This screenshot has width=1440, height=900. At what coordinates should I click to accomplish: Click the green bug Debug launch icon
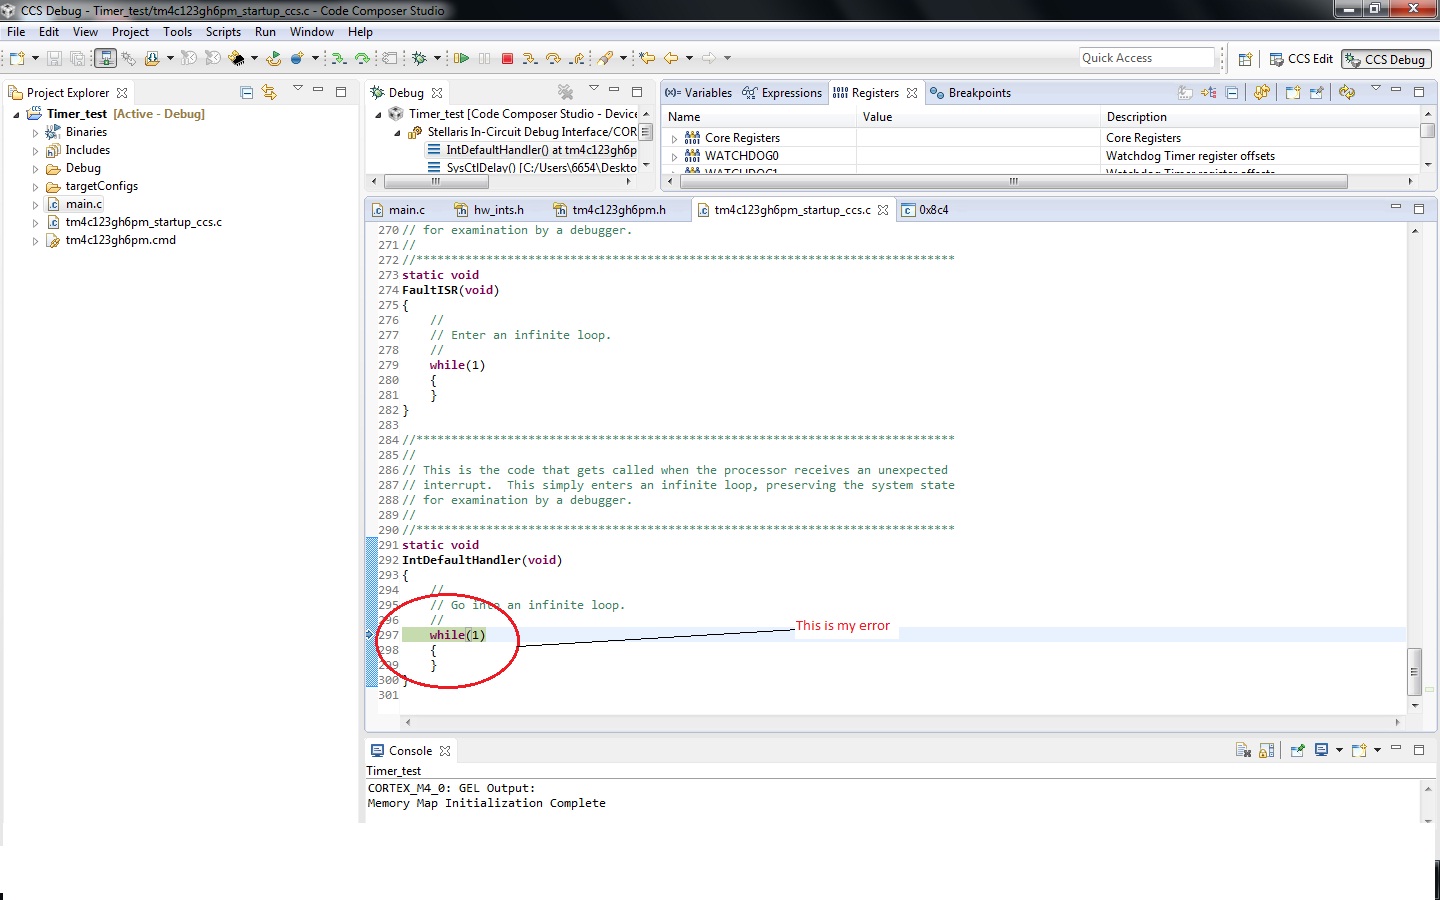(x=419, y=59)
